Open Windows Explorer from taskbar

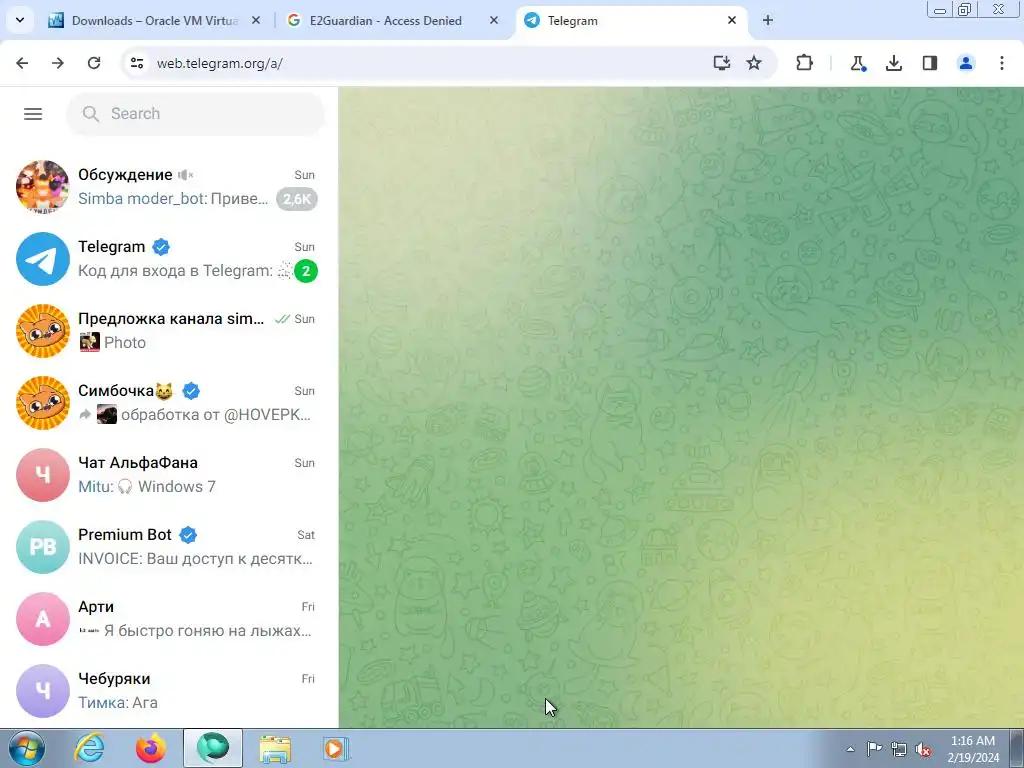pos(275,748)
